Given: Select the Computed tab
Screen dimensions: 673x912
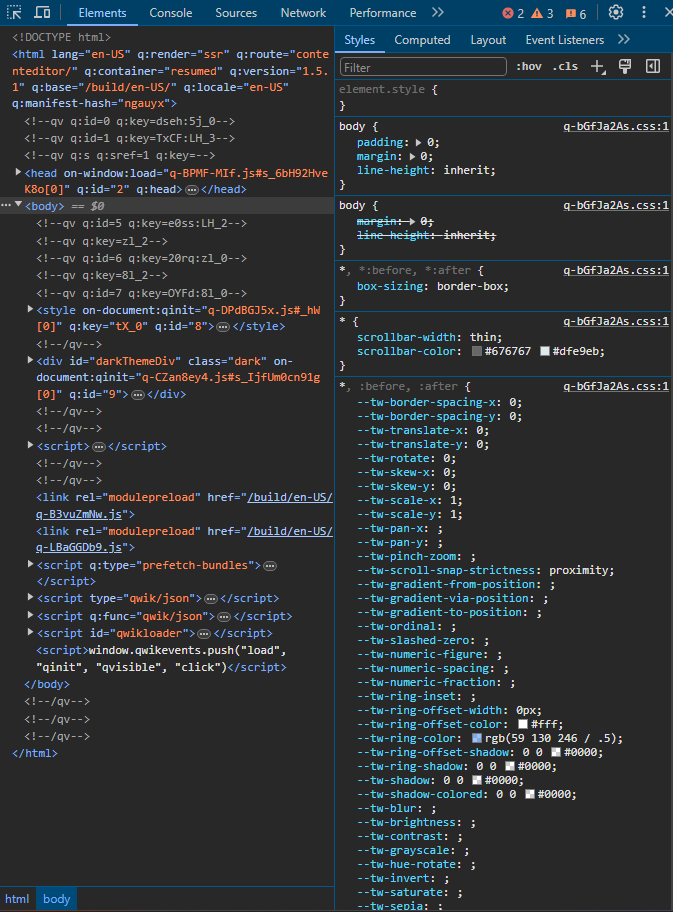Looking at the screenshot, I should [x=422, y=40].
